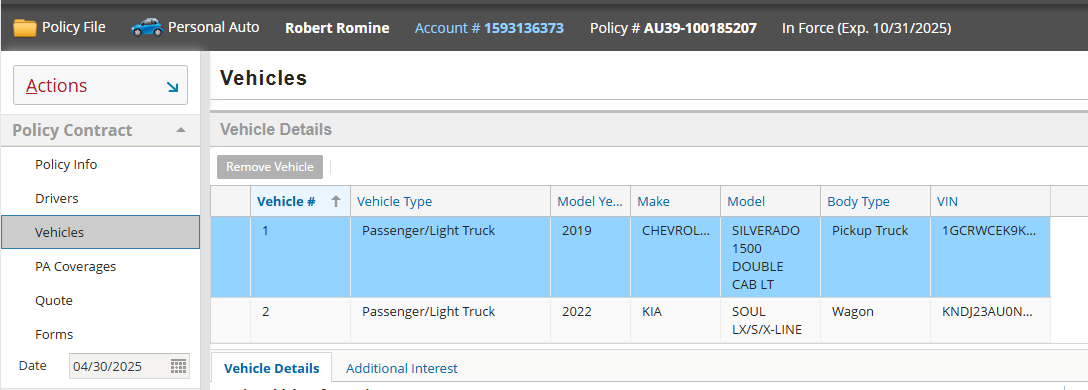The height and width of the screenshot is (390, 1088).
Task: Open account number 1593136373 link
Action: (x=524, y=28)
